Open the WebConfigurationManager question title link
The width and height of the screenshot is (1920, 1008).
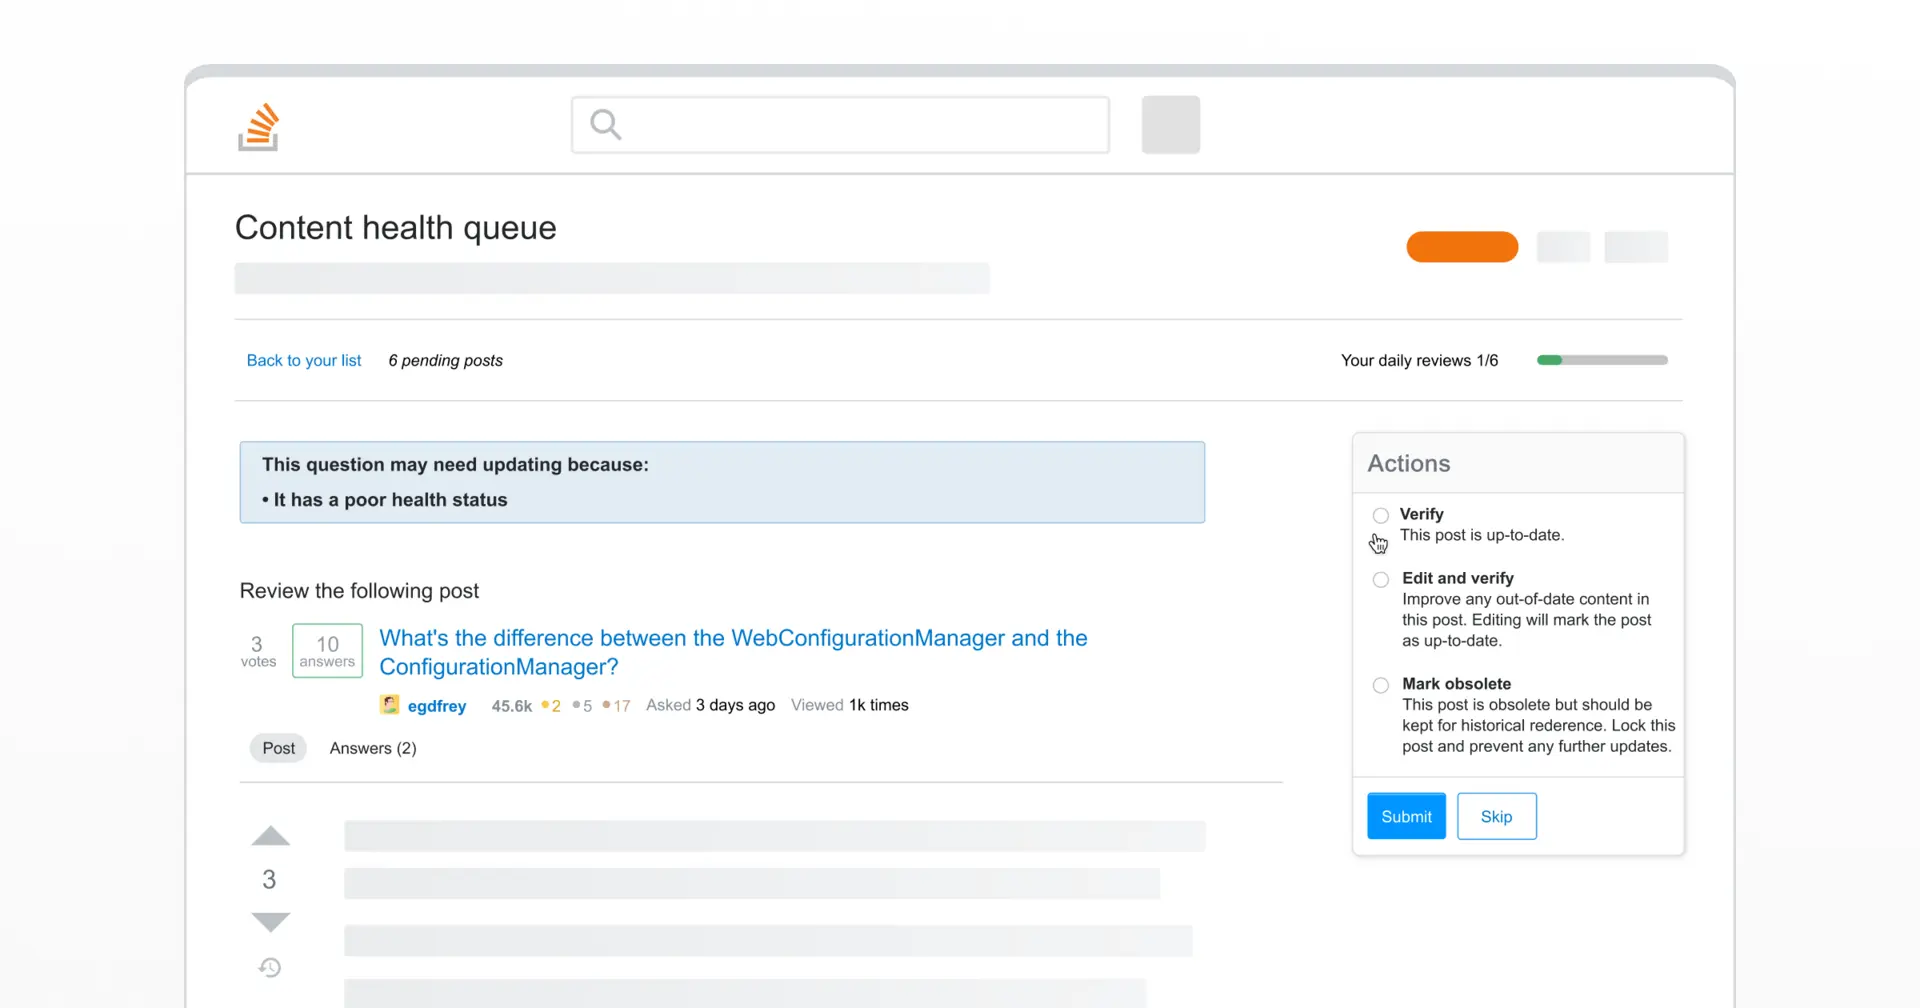pyautogui.click(x=733, y=652)
